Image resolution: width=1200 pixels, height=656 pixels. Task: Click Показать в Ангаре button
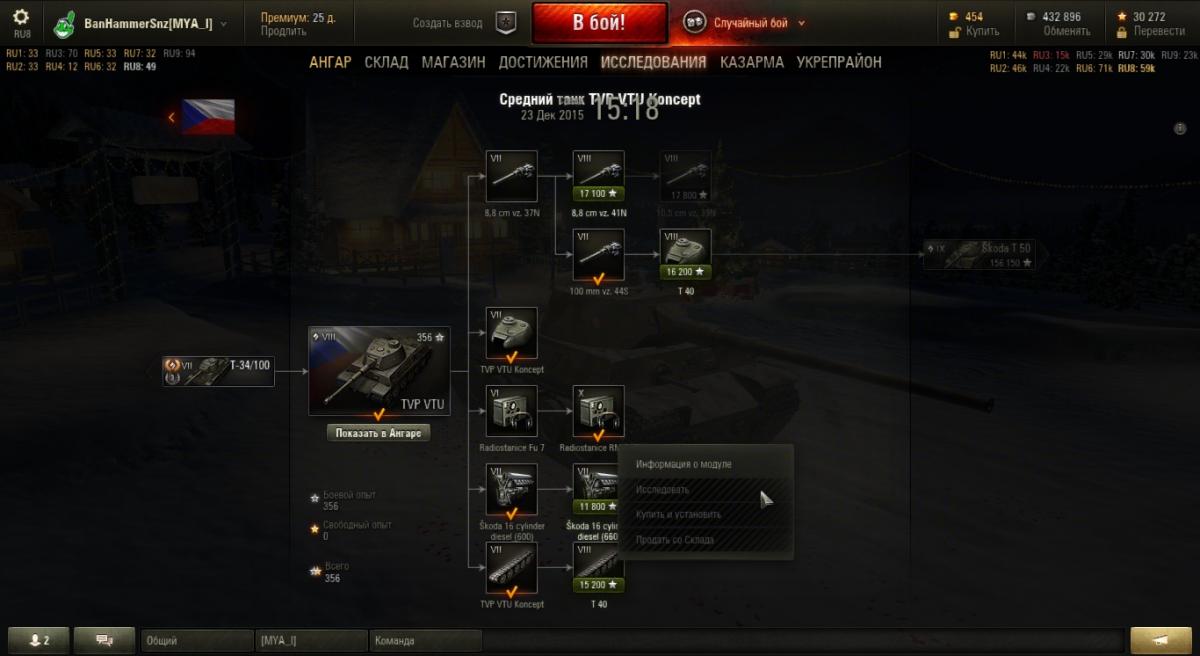(x=380, y=433)
